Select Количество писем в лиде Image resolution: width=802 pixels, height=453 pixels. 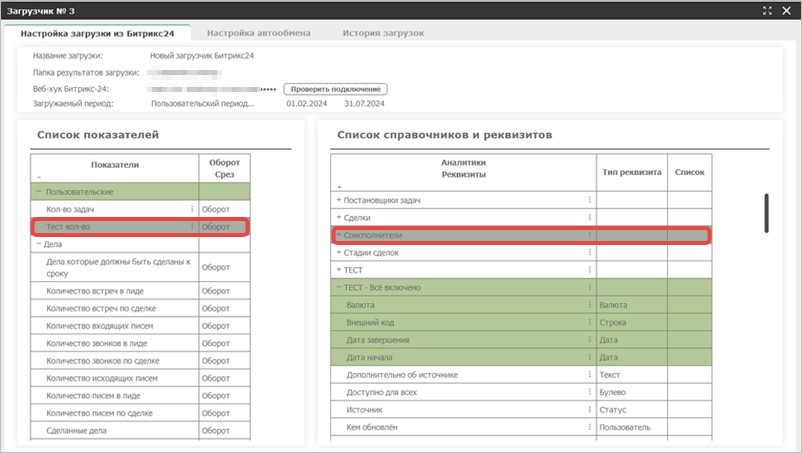93,395
